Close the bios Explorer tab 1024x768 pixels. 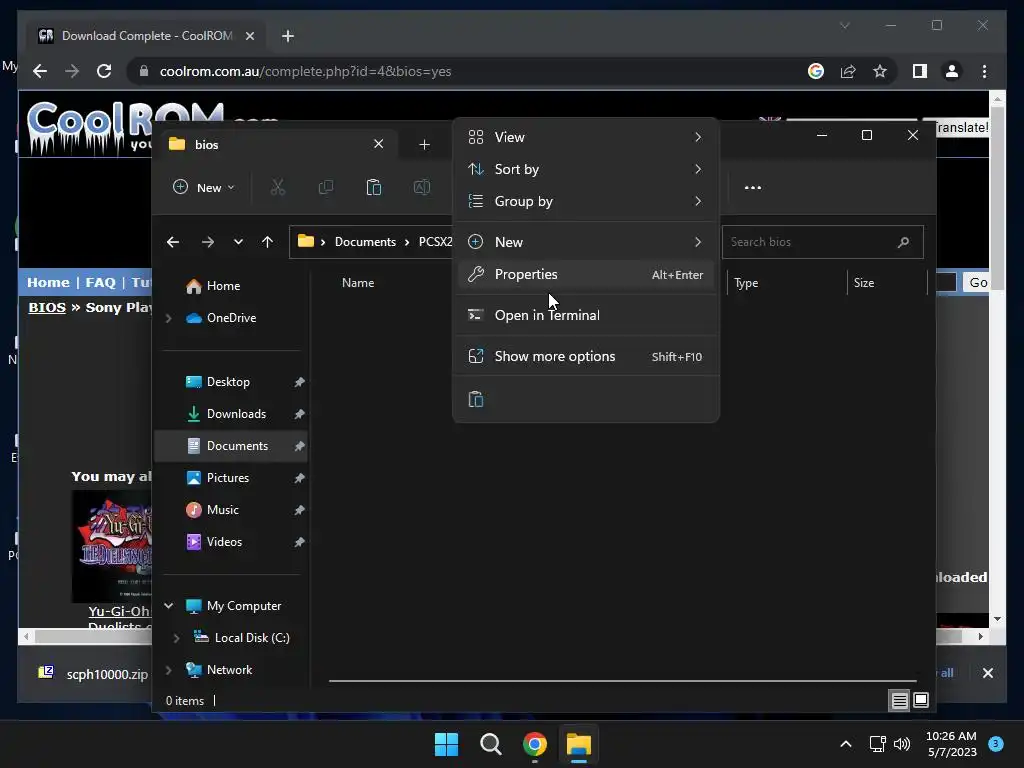[378, 144]
